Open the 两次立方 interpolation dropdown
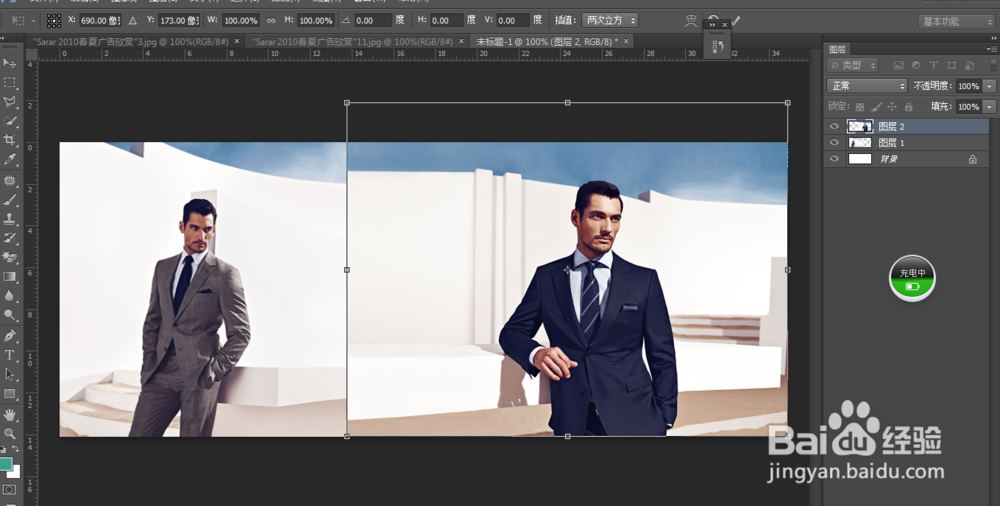The height and width of the screenshot is (506, 1000). click(x=610, y=20)
